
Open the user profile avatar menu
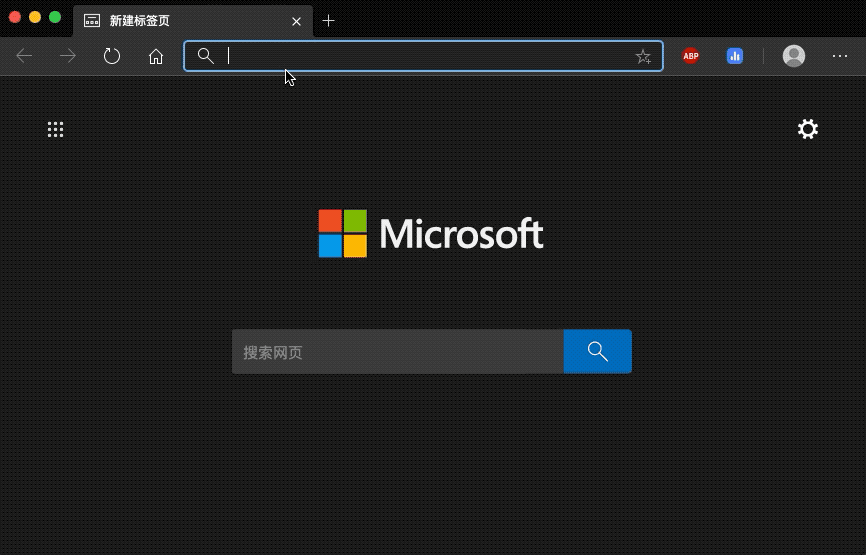coord(794,56)
